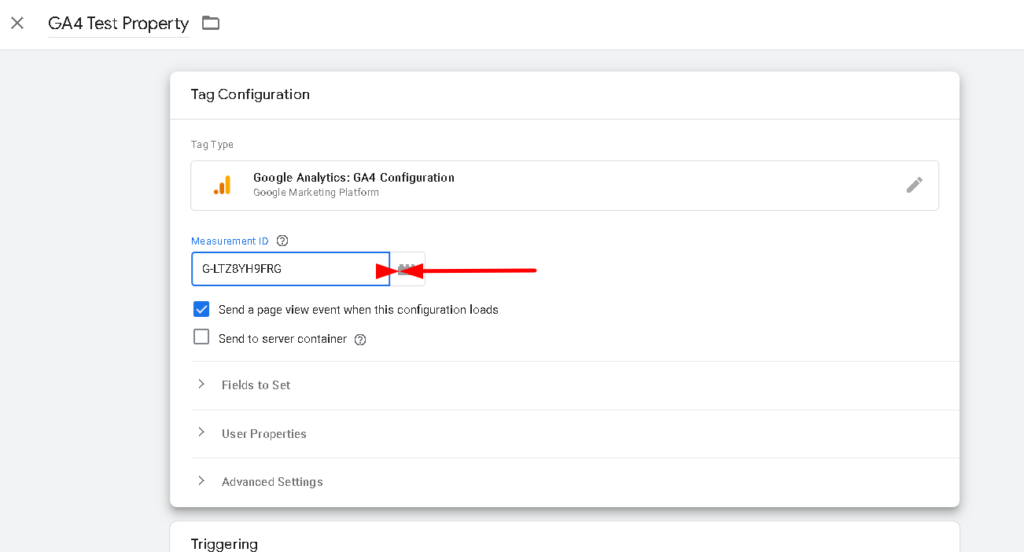Click the blue Measurement ID label
This screenshot has width=1024, height=552.
coord(229,241)
